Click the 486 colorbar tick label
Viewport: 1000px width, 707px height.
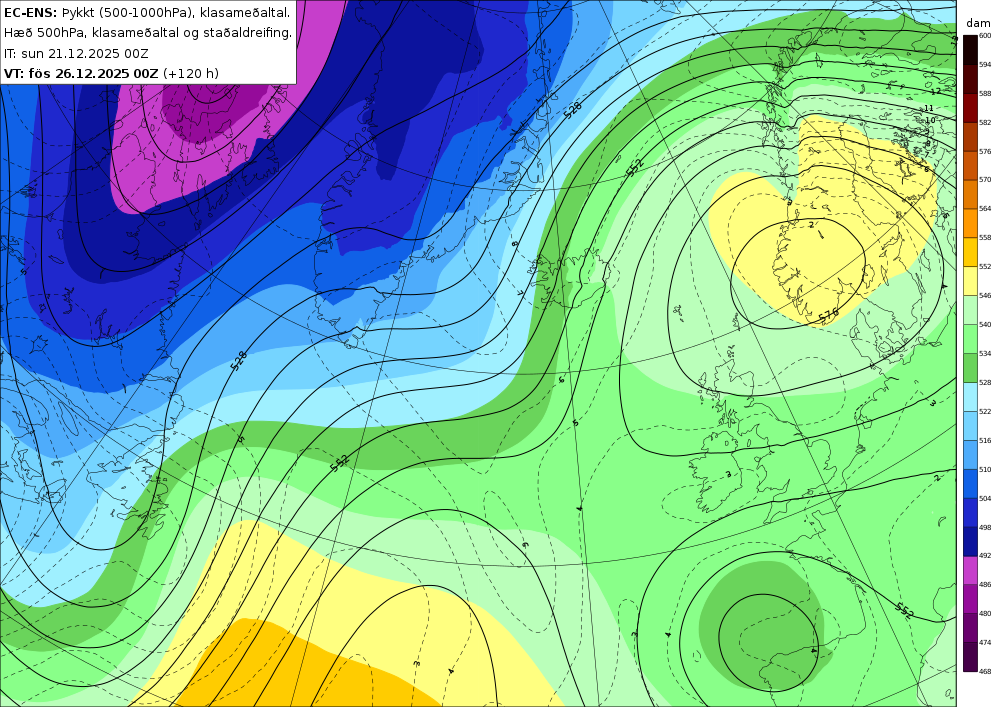point(985,585)
